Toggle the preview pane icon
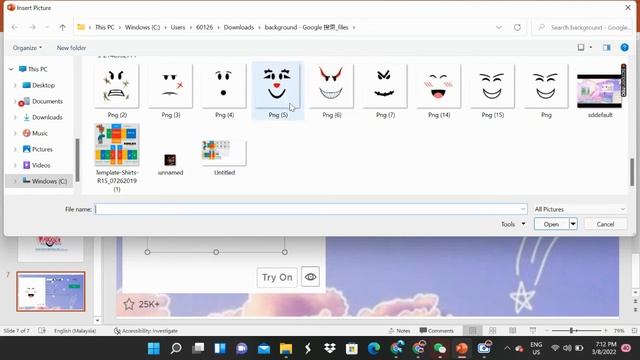 point(607,48)
